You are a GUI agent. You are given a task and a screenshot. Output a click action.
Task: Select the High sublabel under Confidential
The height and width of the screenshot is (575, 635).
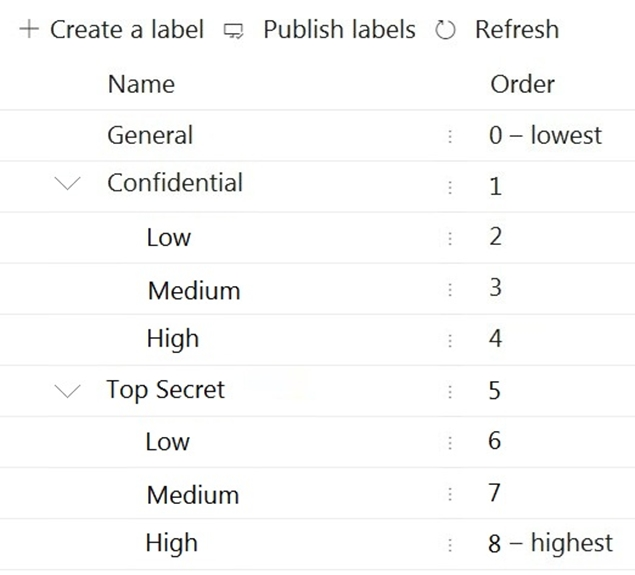[x=172, y=339]
